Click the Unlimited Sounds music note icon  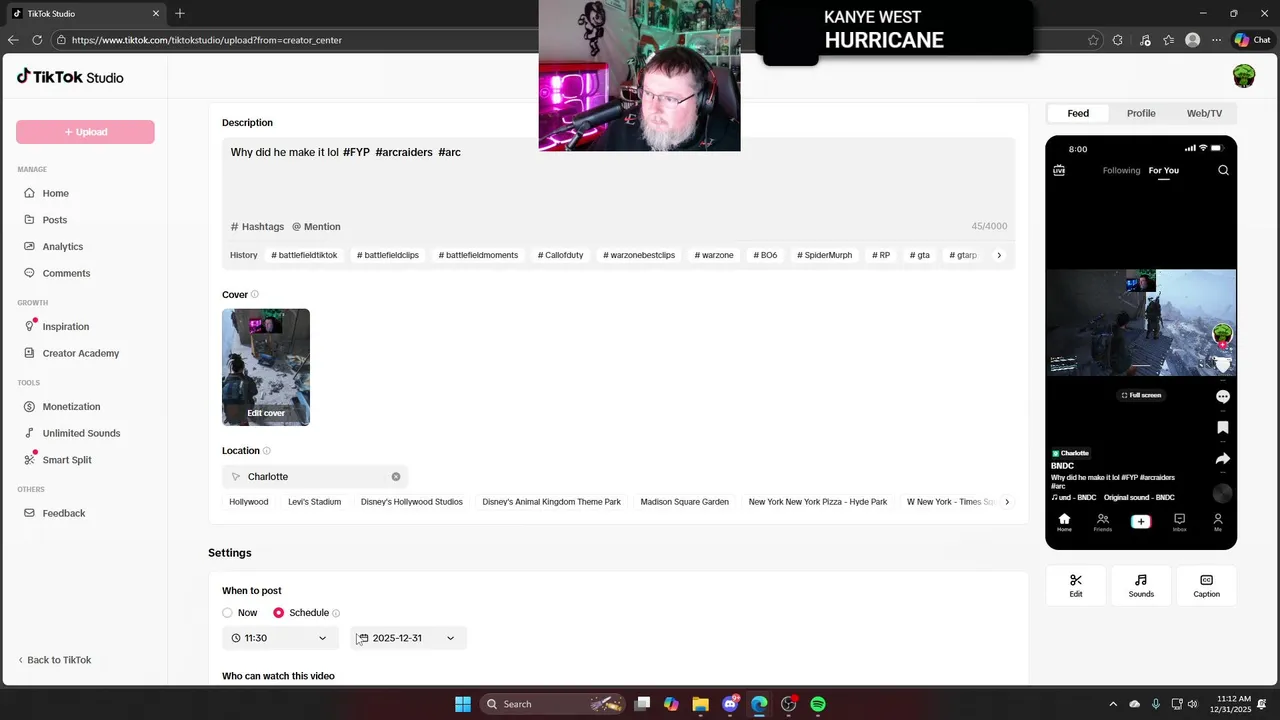(31, 433)
